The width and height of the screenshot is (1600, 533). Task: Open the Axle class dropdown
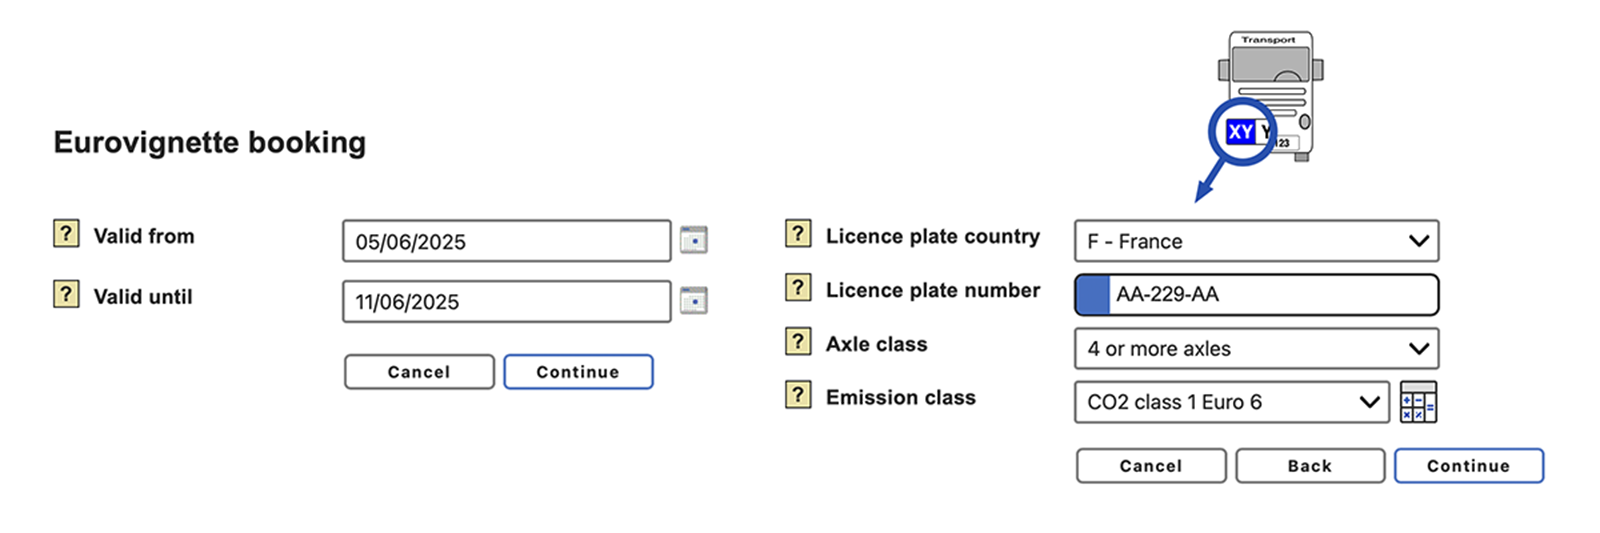(x=1256, y=349)
